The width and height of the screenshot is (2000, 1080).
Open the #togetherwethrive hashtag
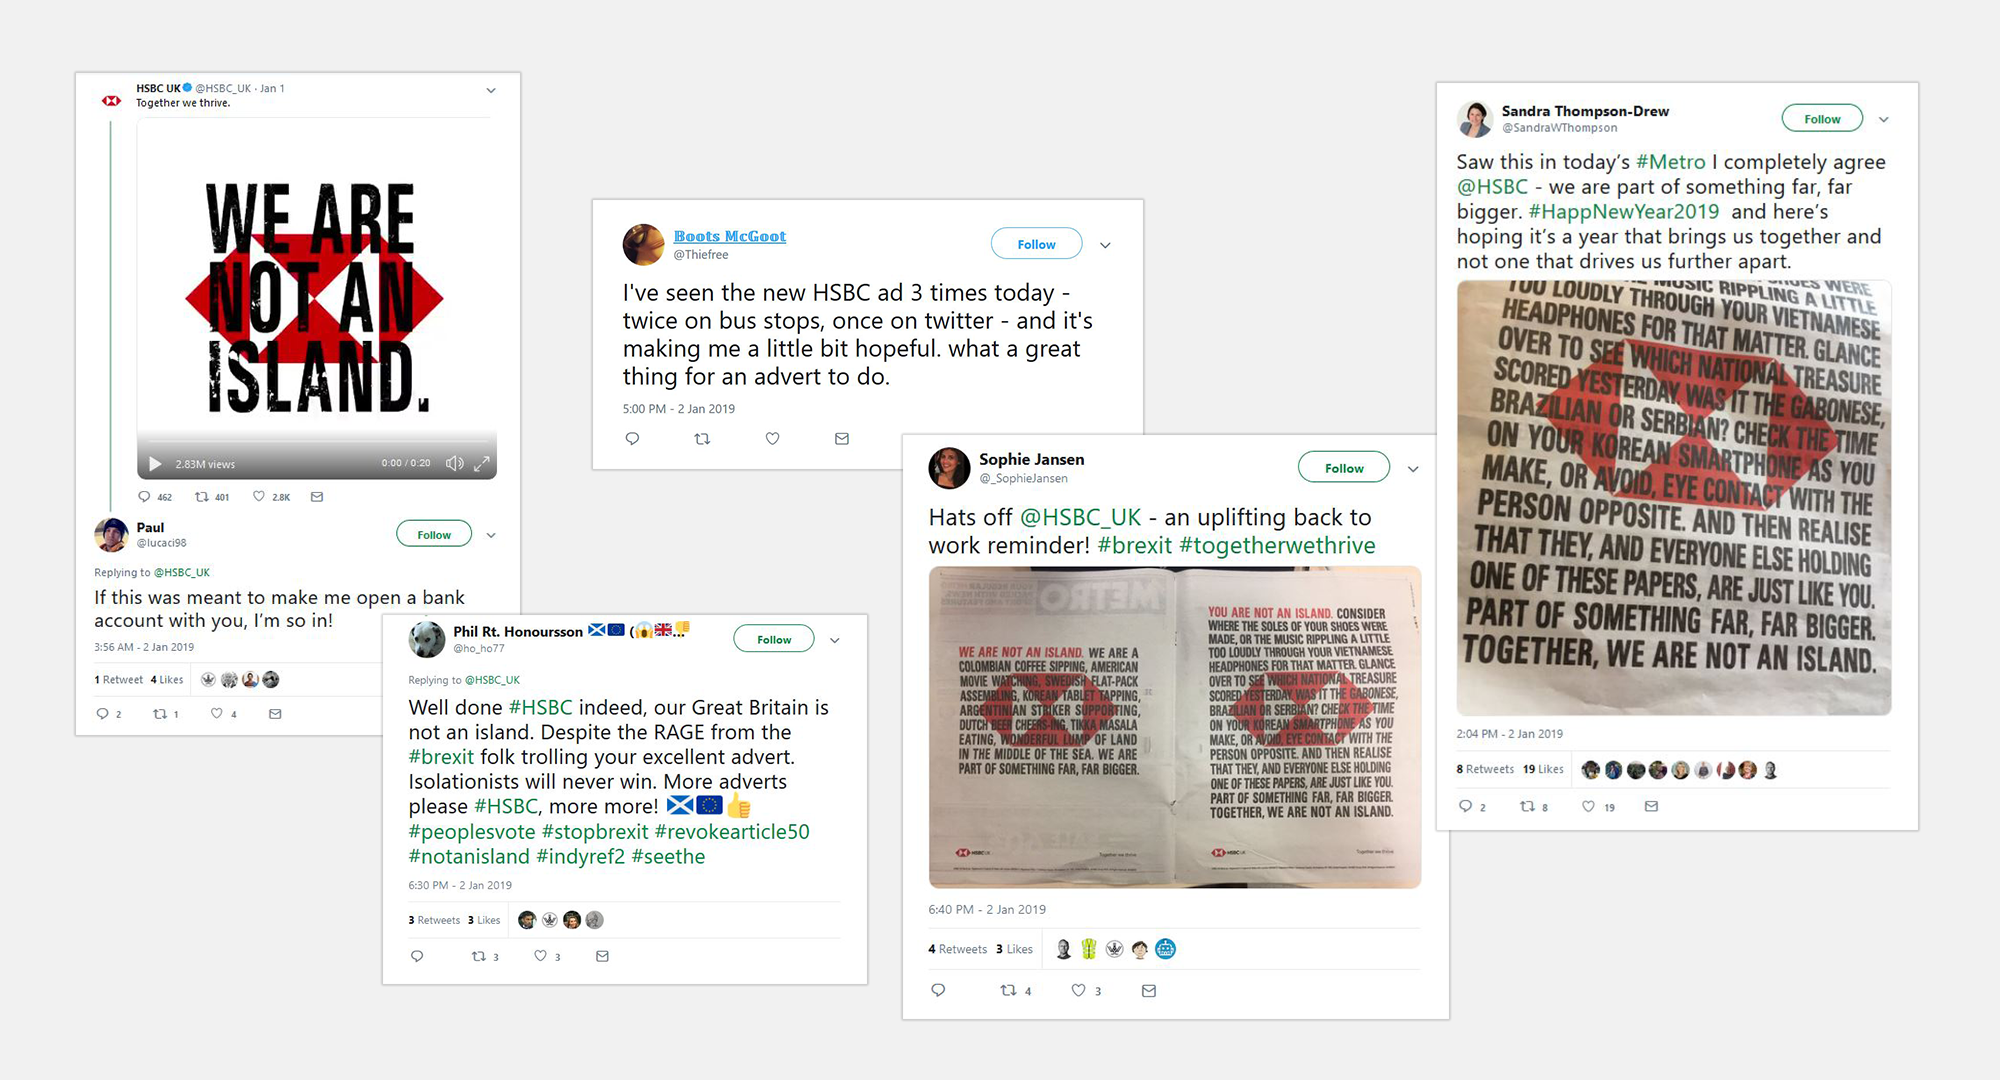[1277, 545]
